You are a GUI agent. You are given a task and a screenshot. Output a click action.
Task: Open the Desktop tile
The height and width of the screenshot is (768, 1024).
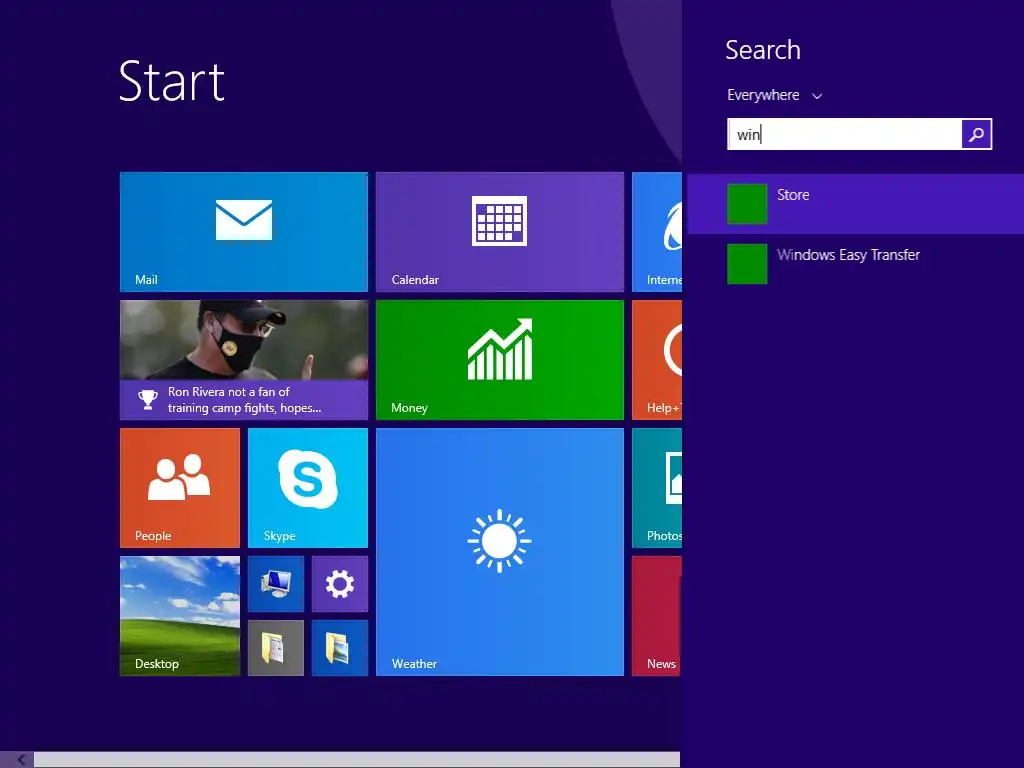point(180,616)
